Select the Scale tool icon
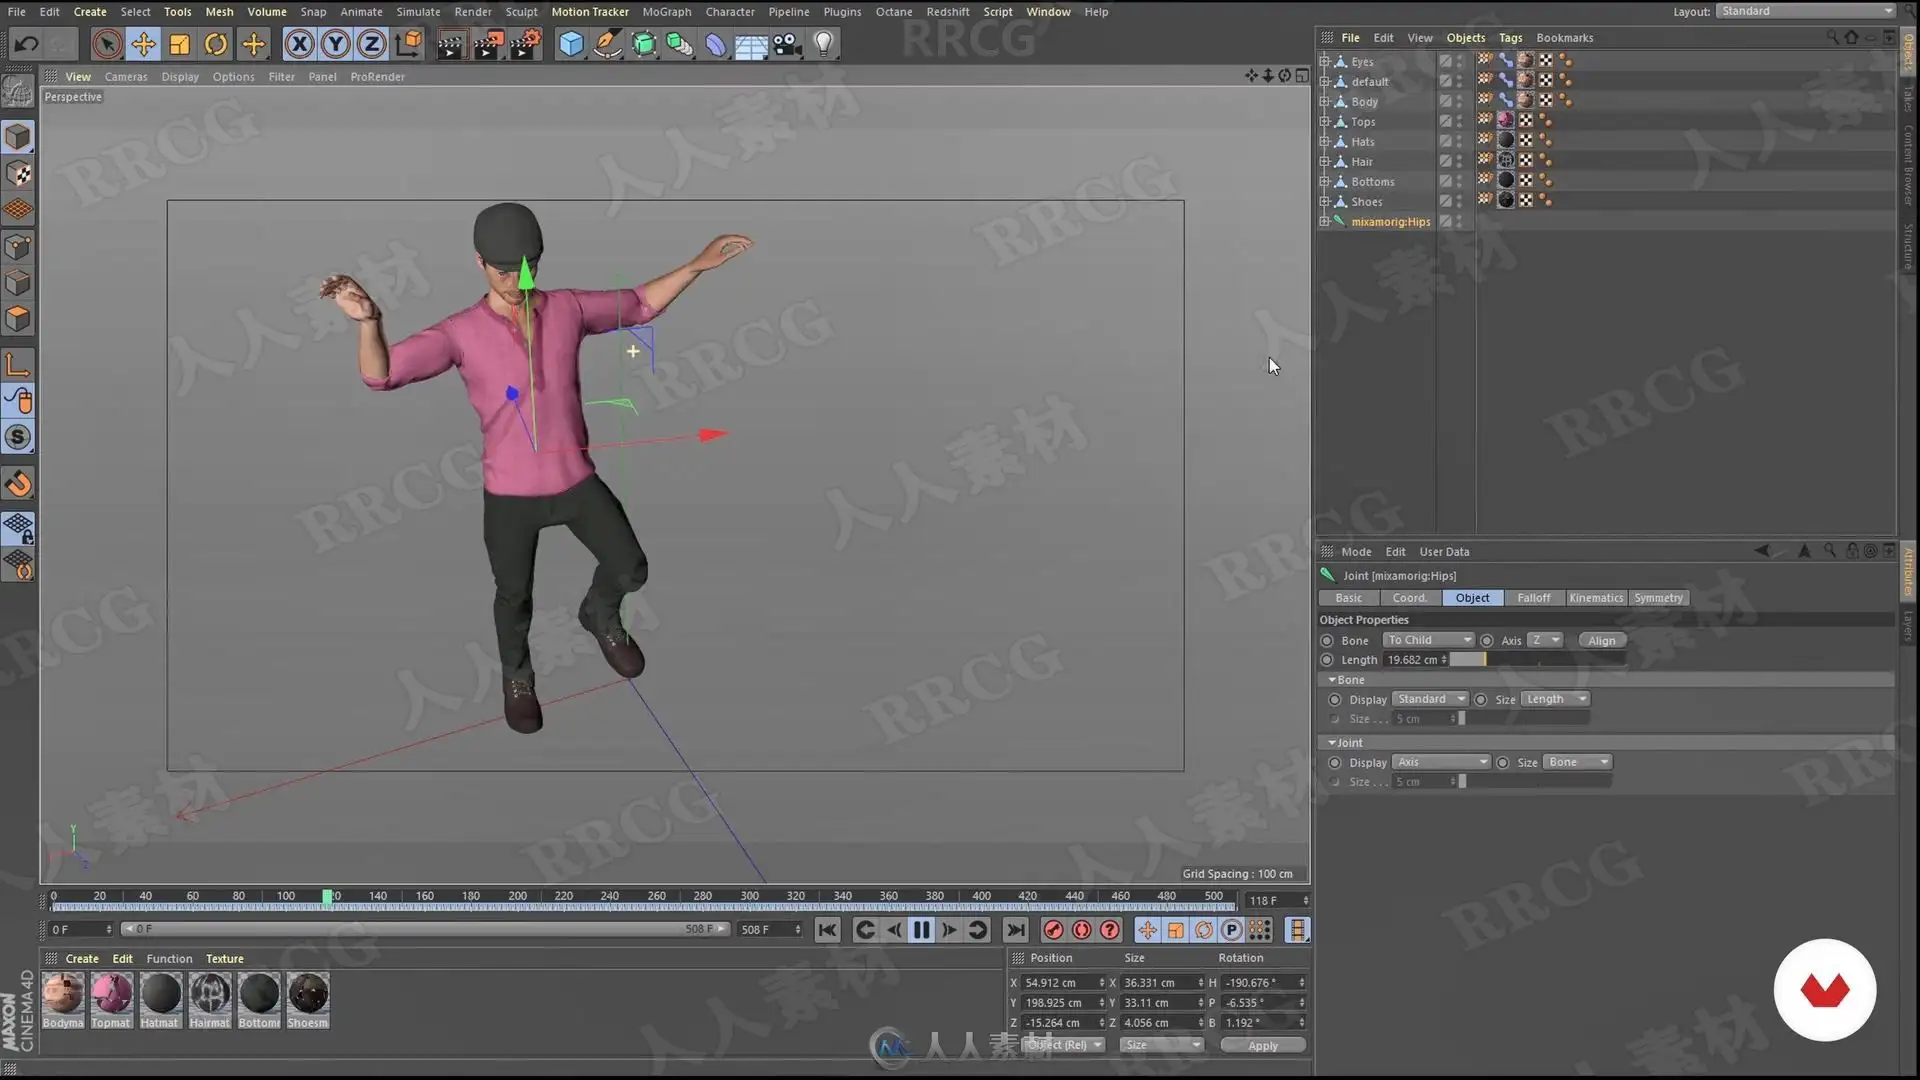 click(180, 44)
